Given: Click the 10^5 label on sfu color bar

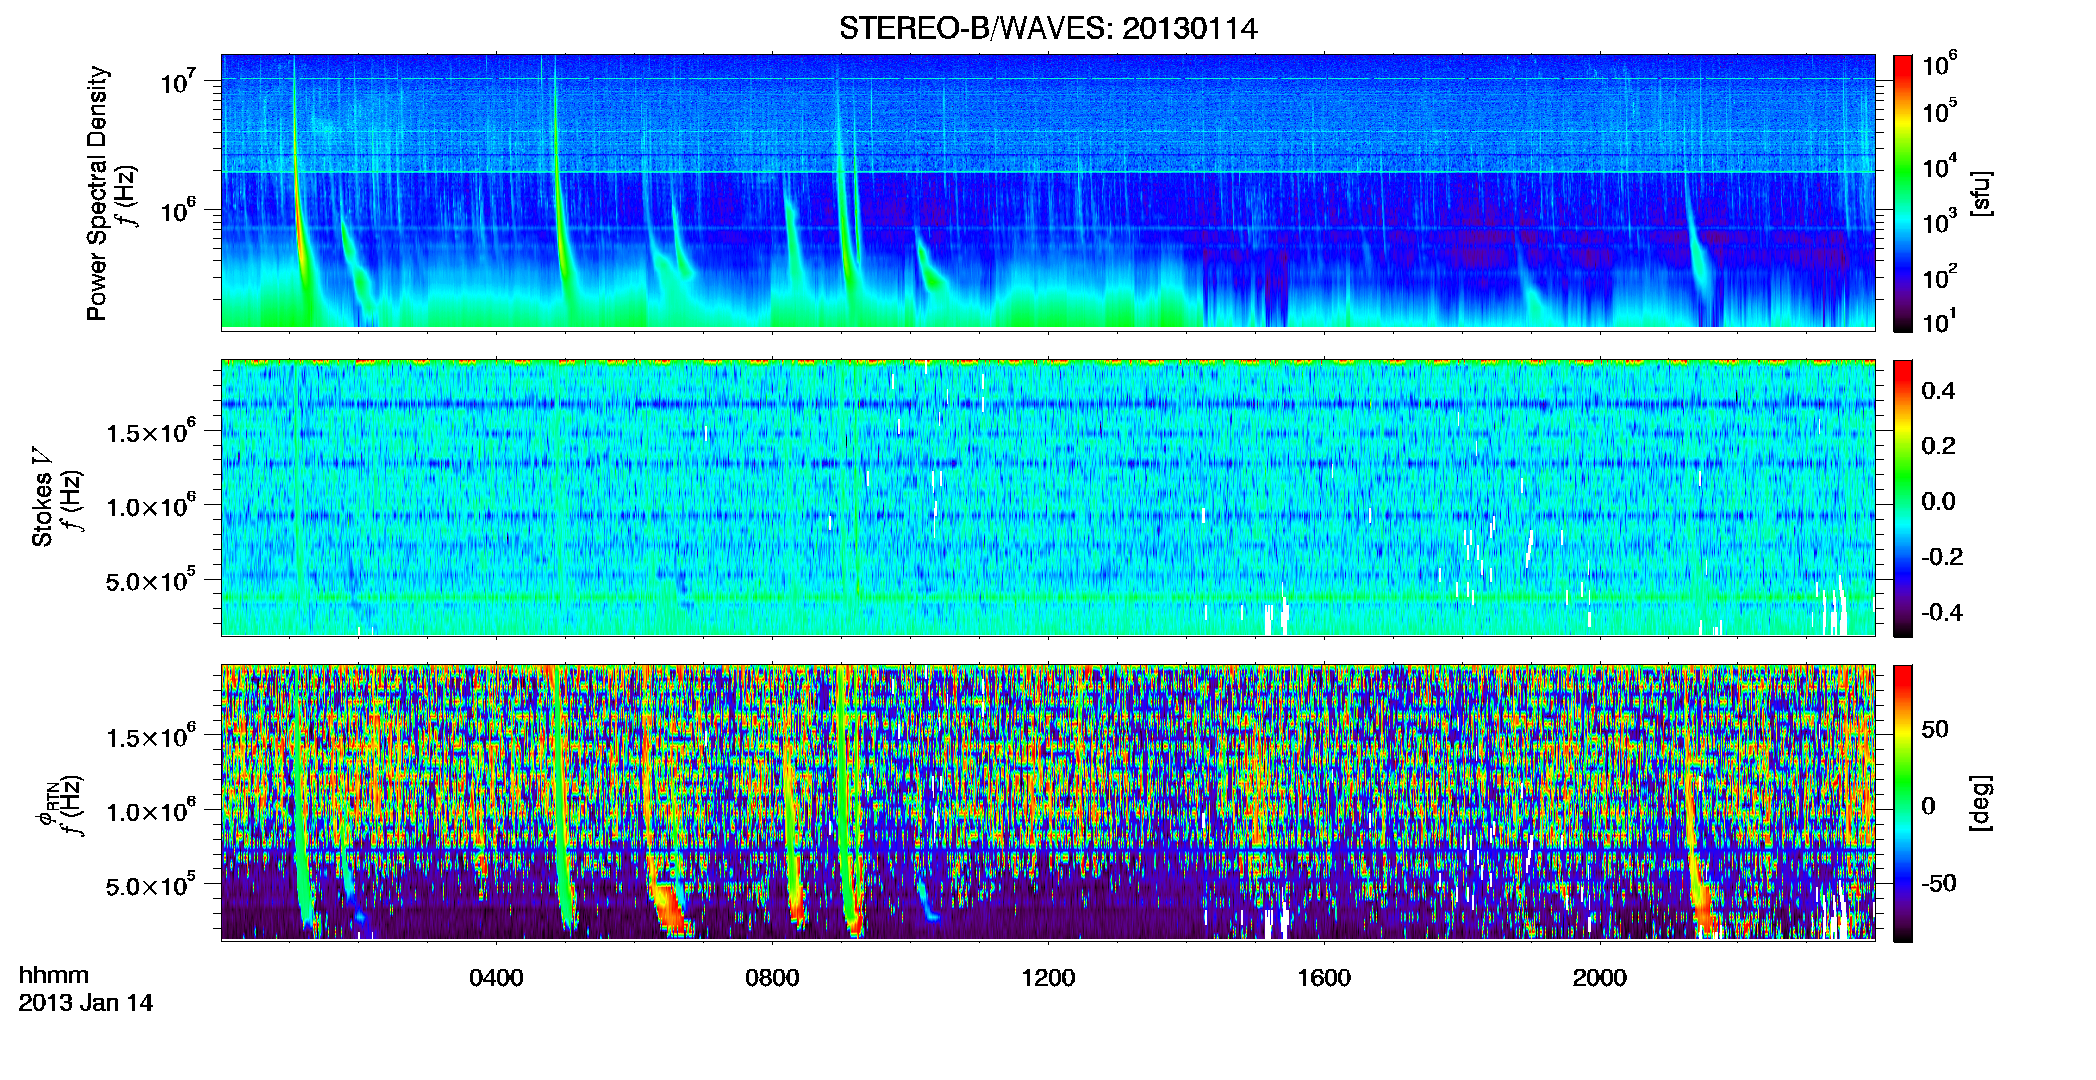Looking at the screenshot, I should 1941,111.
